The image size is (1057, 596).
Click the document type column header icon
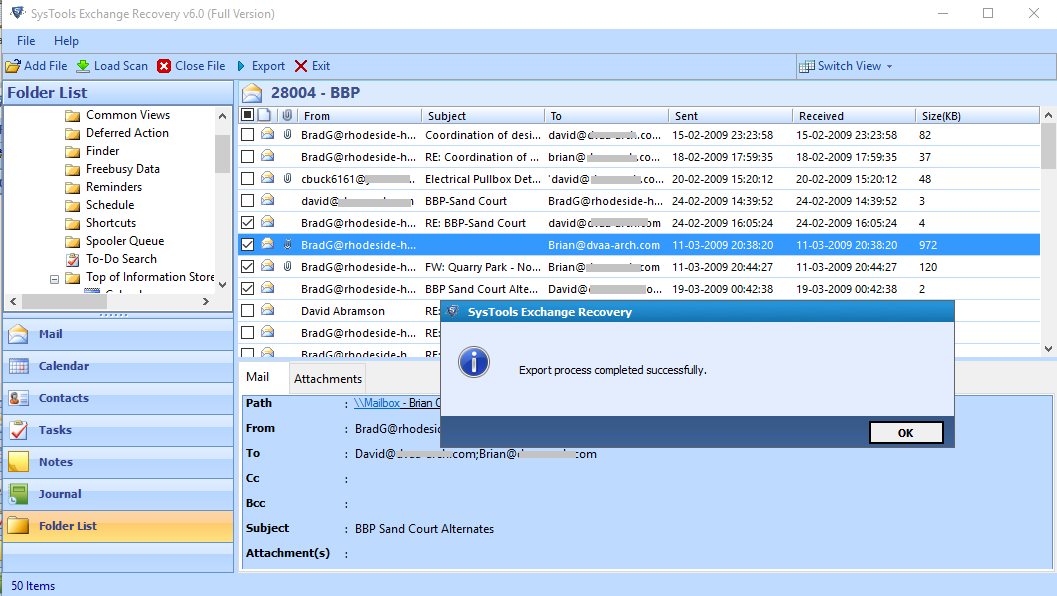265,115
